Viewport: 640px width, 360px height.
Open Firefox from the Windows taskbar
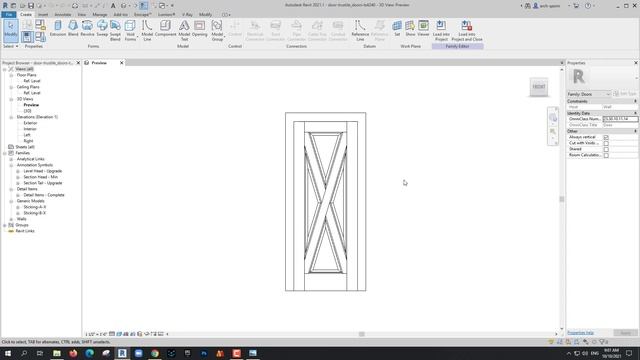click(x=73, y=353)
